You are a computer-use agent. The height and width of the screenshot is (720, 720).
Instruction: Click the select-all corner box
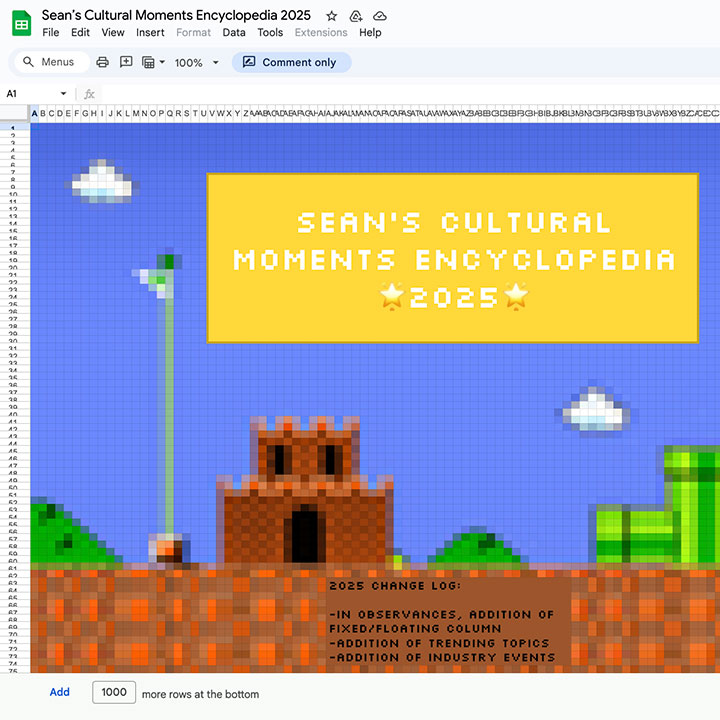click(15, 113)
